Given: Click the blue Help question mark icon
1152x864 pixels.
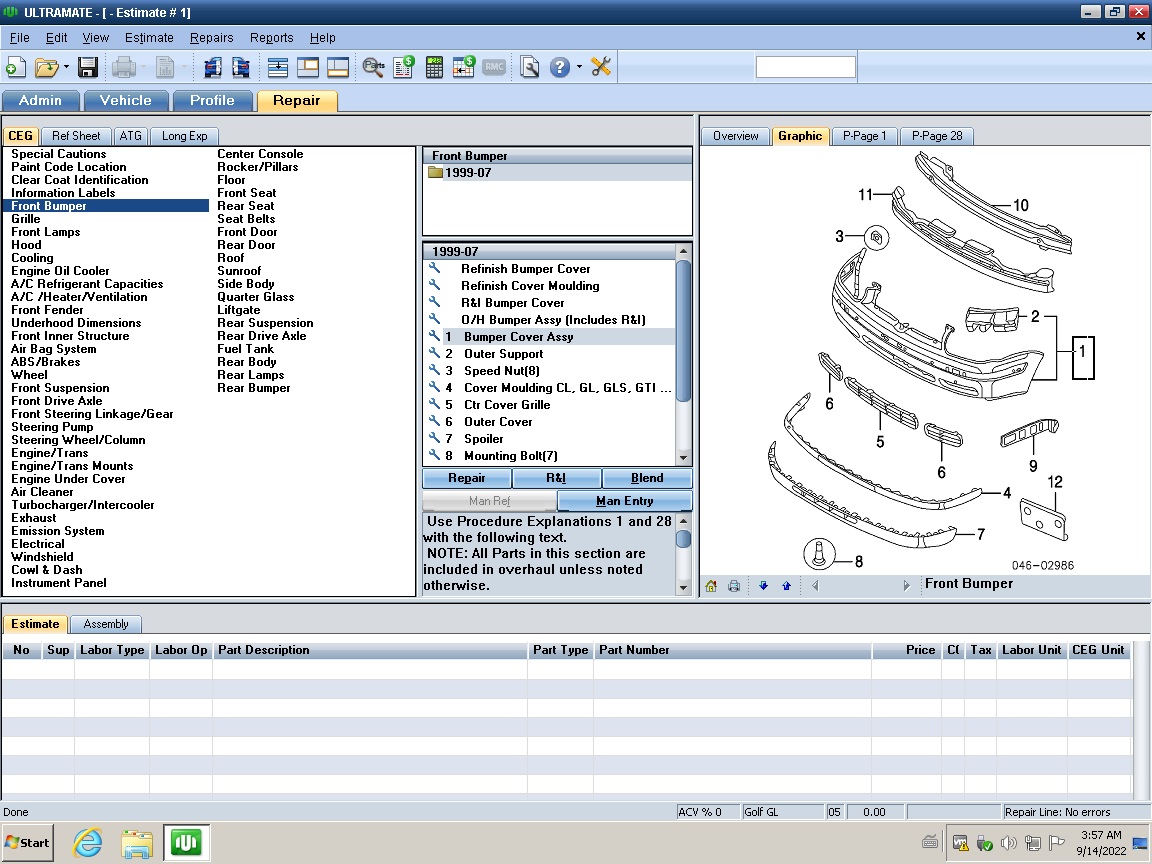Looking at the screenshot, I should pyautogui.click(x=560, y=68).
